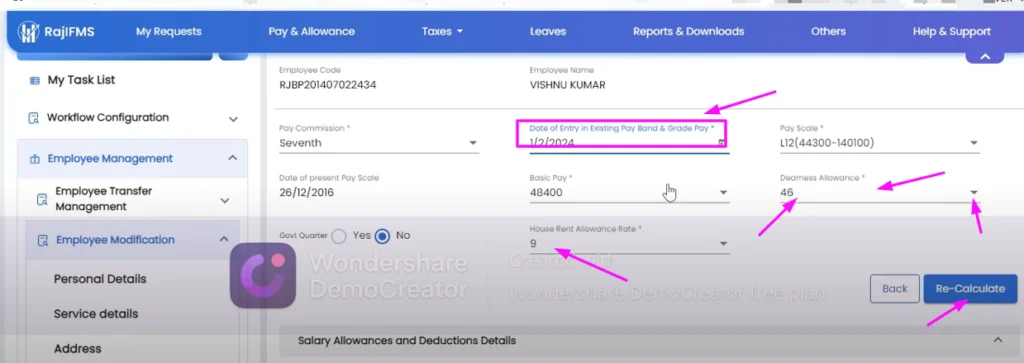Select Yes for Govt Quarter
Image resolution: width=1024 pixels, height=363 pixels.
(x=339, y=236)
